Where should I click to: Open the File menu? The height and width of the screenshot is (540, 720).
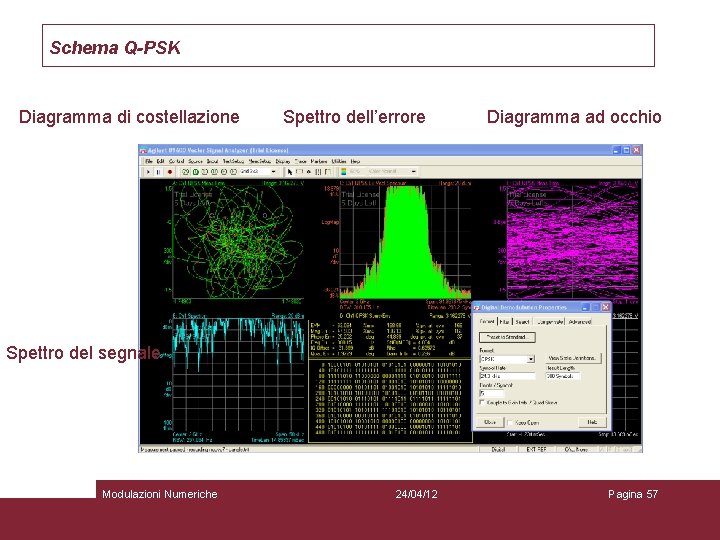click(x=149, y=161)
